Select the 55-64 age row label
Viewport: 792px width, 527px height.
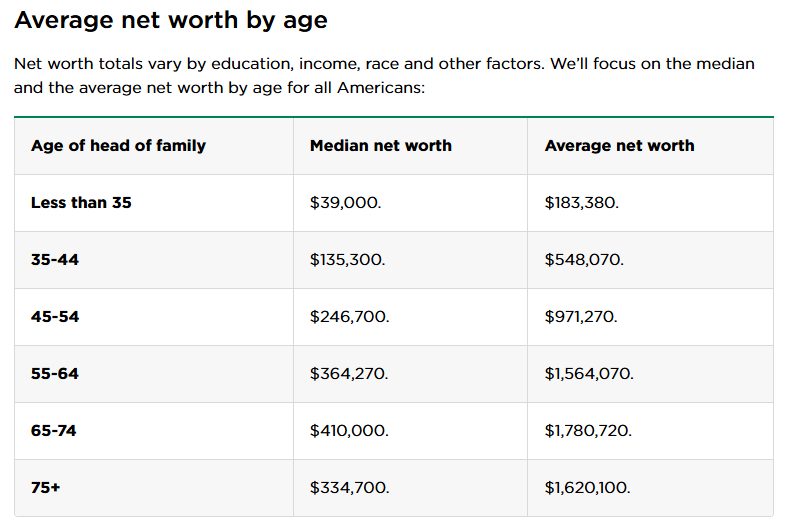55,374
